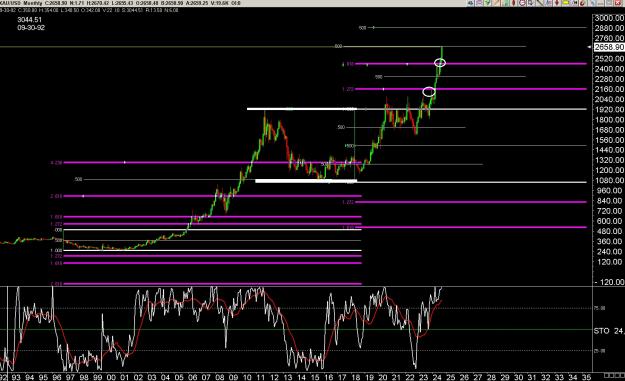Click the skip-to-end arrow toolbar icon
Image resolution: width=625 pixels, height=381 pixels.
click(575, 3)
